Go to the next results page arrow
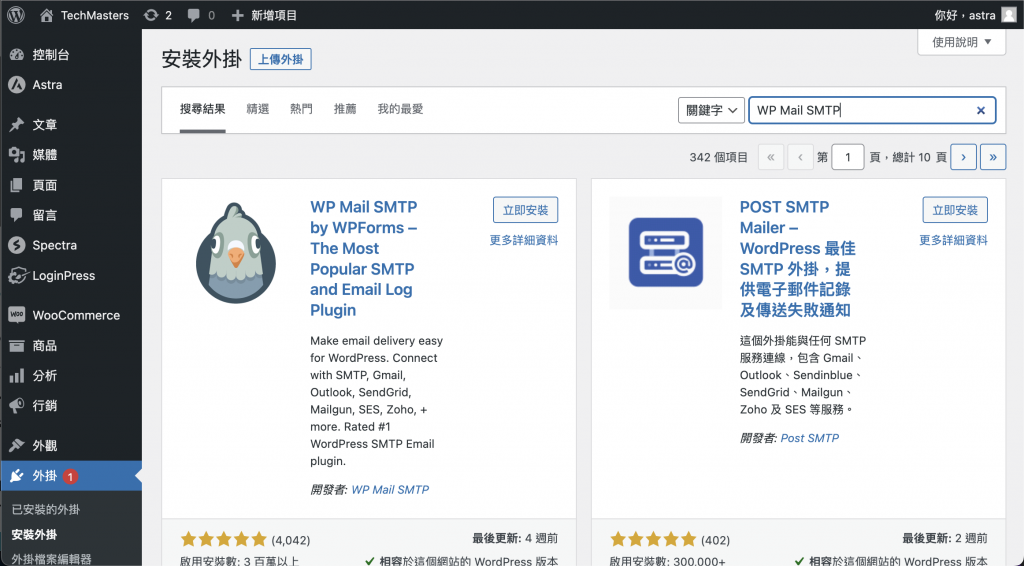Screen dimensions: 1024x566 point(963,157)
